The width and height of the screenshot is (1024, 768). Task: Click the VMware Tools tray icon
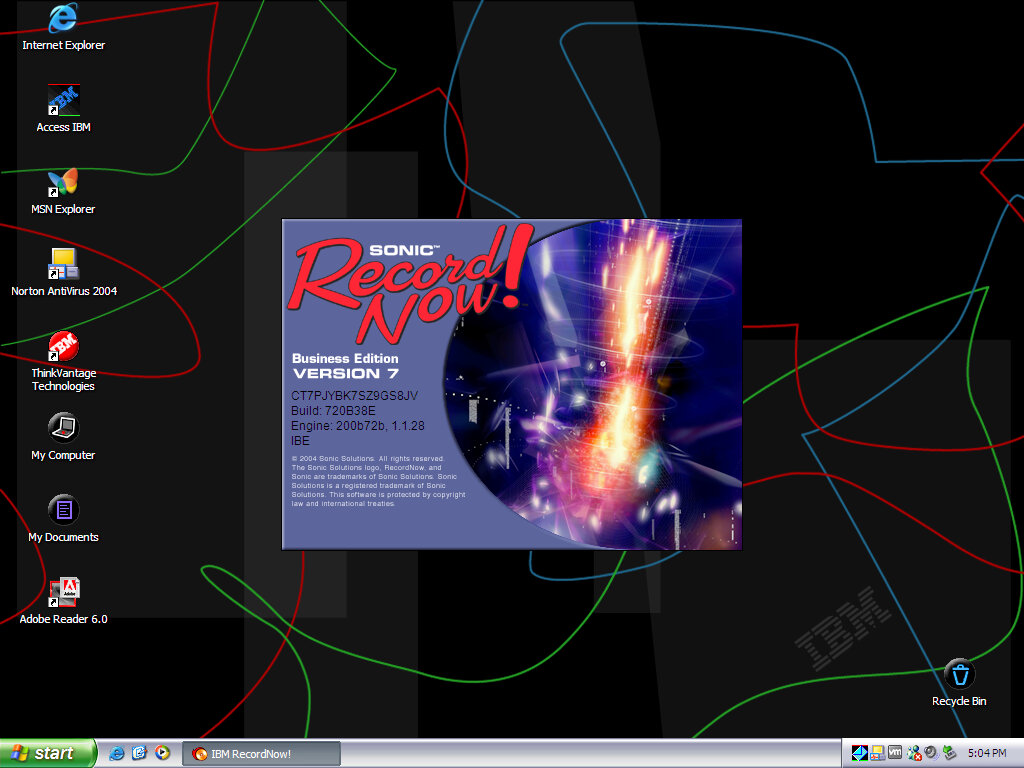pyautogui.click(x=895, y=753)
